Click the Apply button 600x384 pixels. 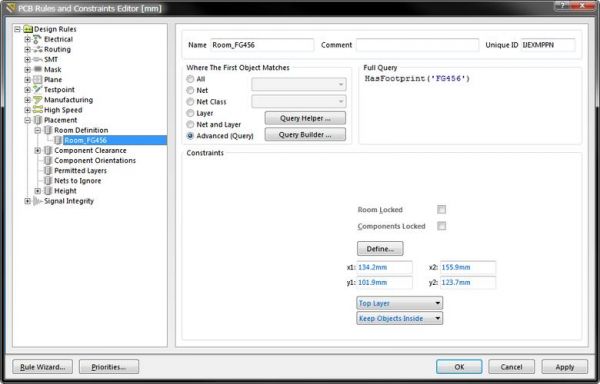point(564,367)
